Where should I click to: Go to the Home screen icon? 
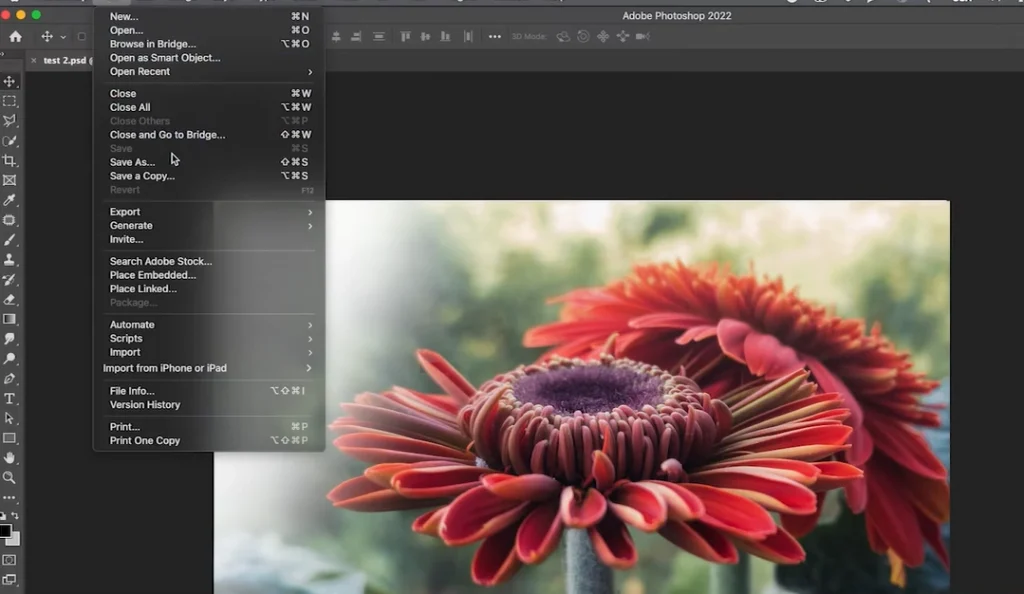(15, 37)
